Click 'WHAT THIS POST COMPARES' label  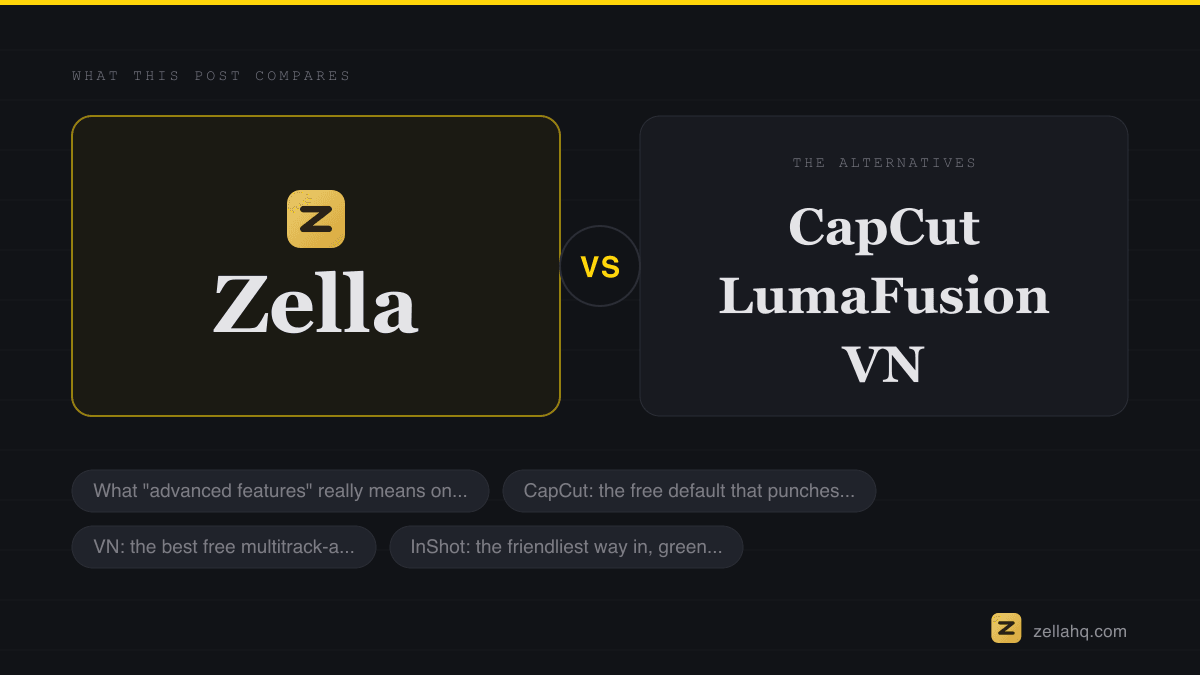212,76
